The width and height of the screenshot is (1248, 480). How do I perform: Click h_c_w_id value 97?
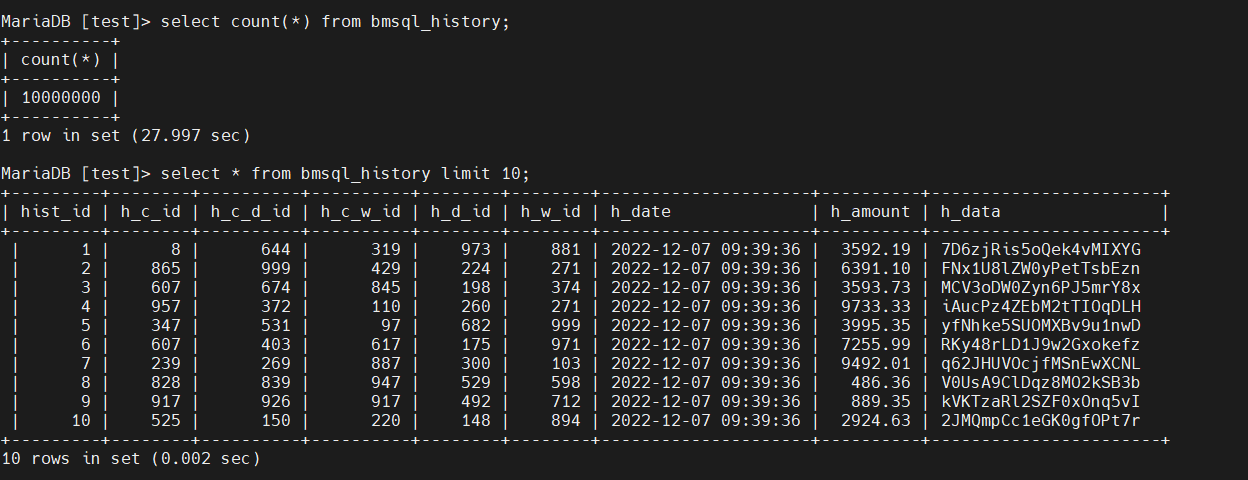click(x=391, y=326)
